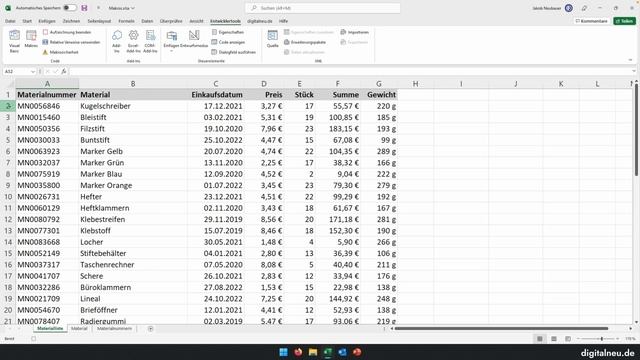Toggle Automatisches Speichern switch
640x360 pixels.
click(x=70, y=8)
